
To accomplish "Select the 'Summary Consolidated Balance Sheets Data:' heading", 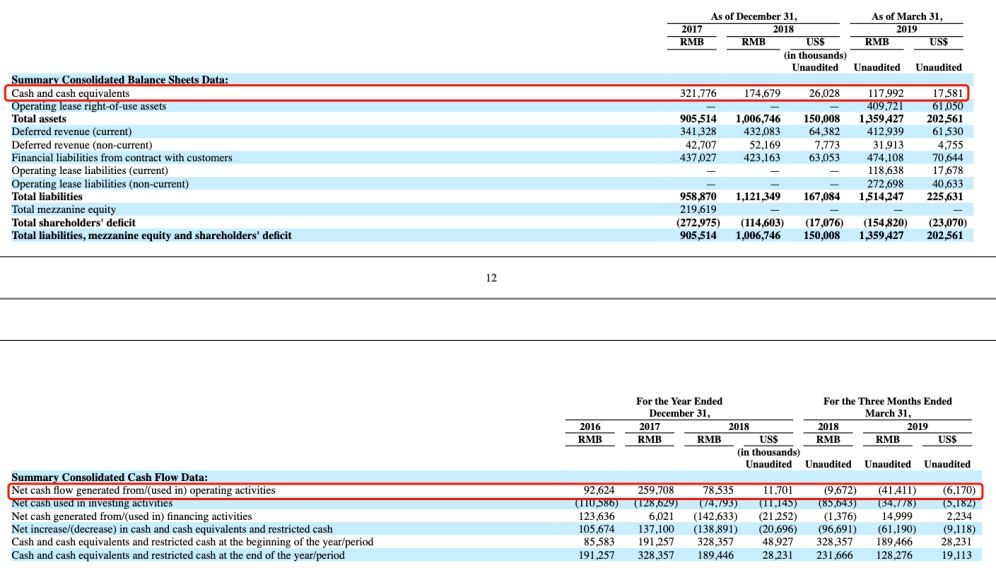I will click(119, 80).
